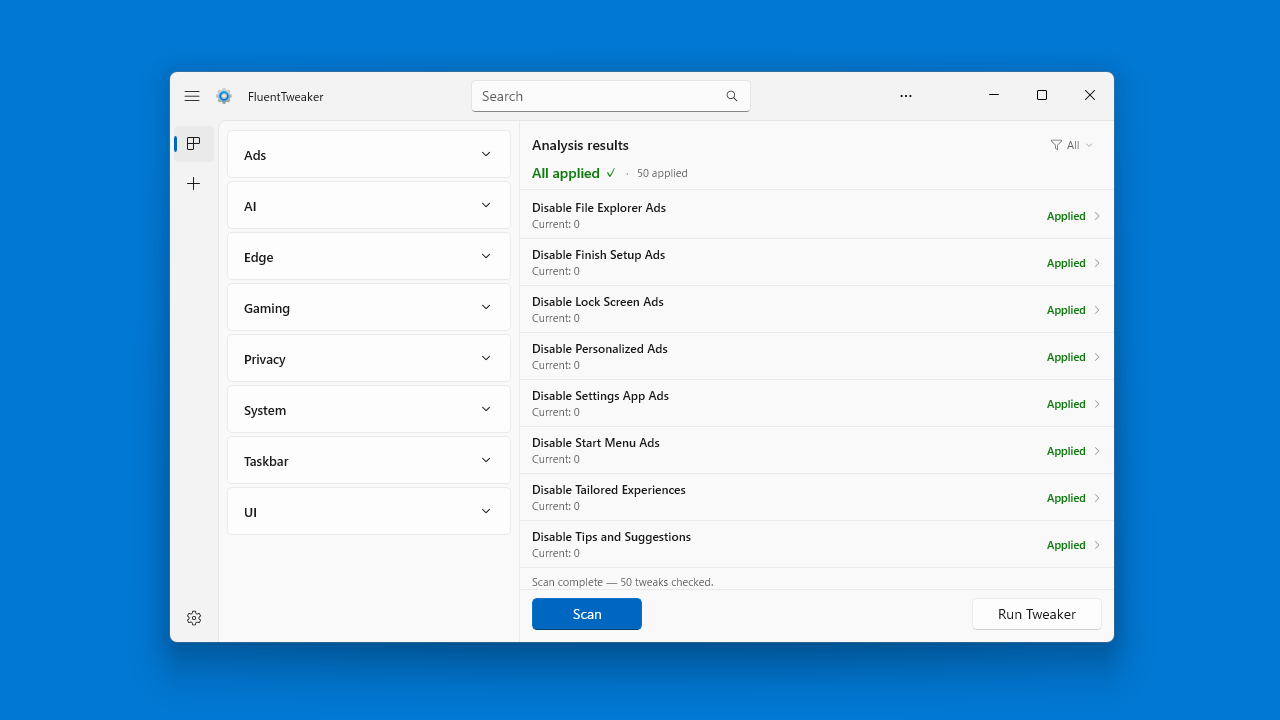Open the hamburger navigation menu
Image resolution: width=1280 pixels, height=720 pixels.
tap(192, 96)
